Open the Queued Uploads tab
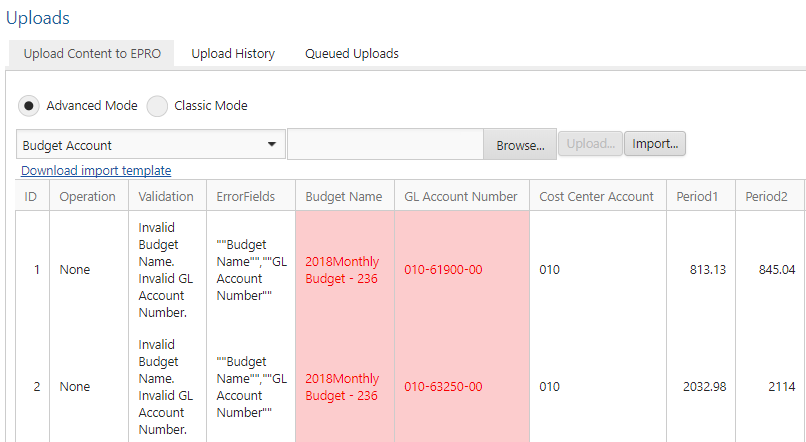The image size is (806, 442). (x=351, y=54)
